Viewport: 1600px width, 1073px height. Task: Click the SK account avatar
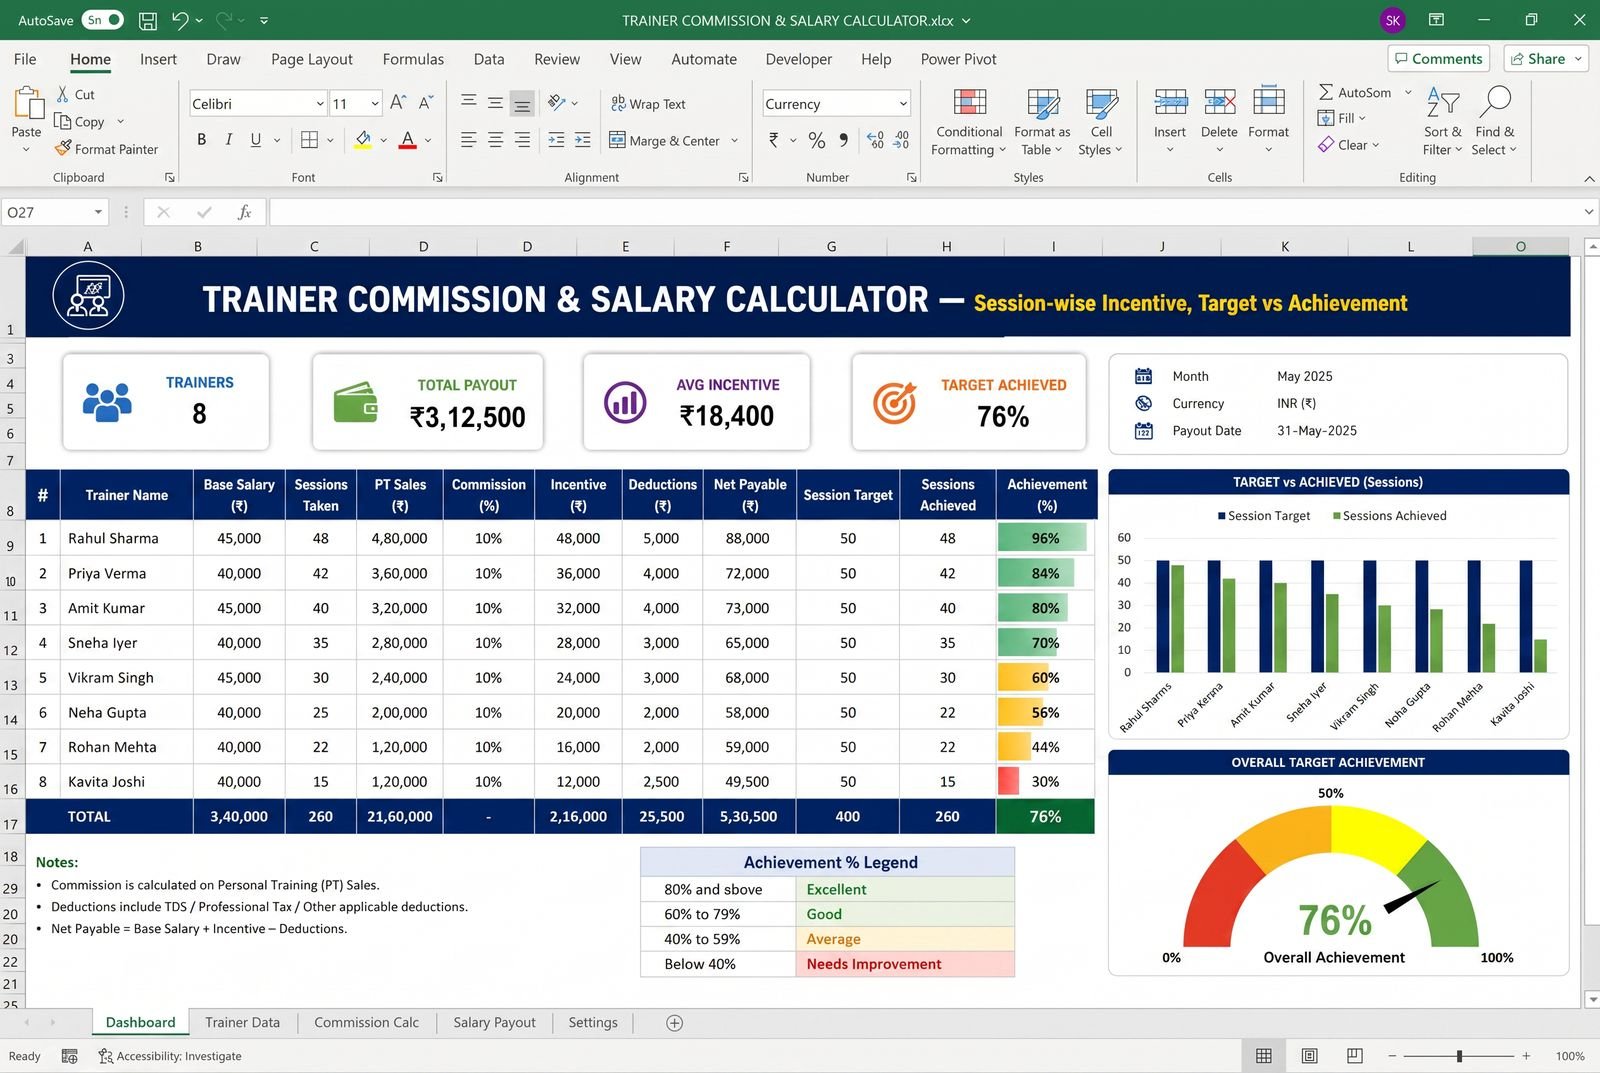(1392, 20)
